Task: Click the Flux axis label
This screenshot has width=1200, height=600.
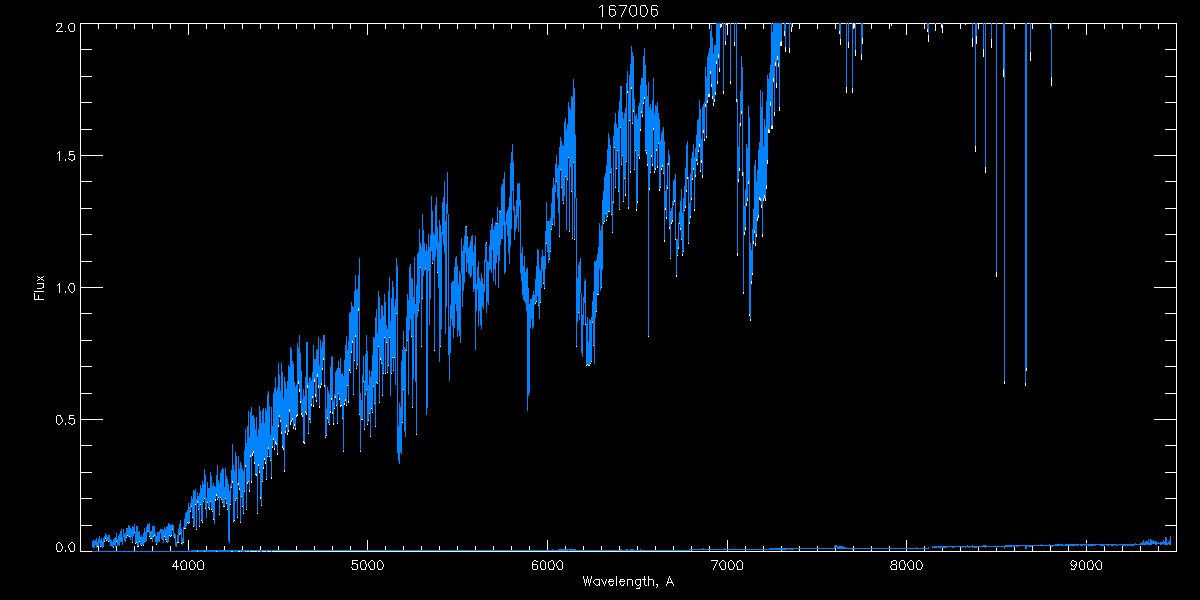Action: pos(40,288)
